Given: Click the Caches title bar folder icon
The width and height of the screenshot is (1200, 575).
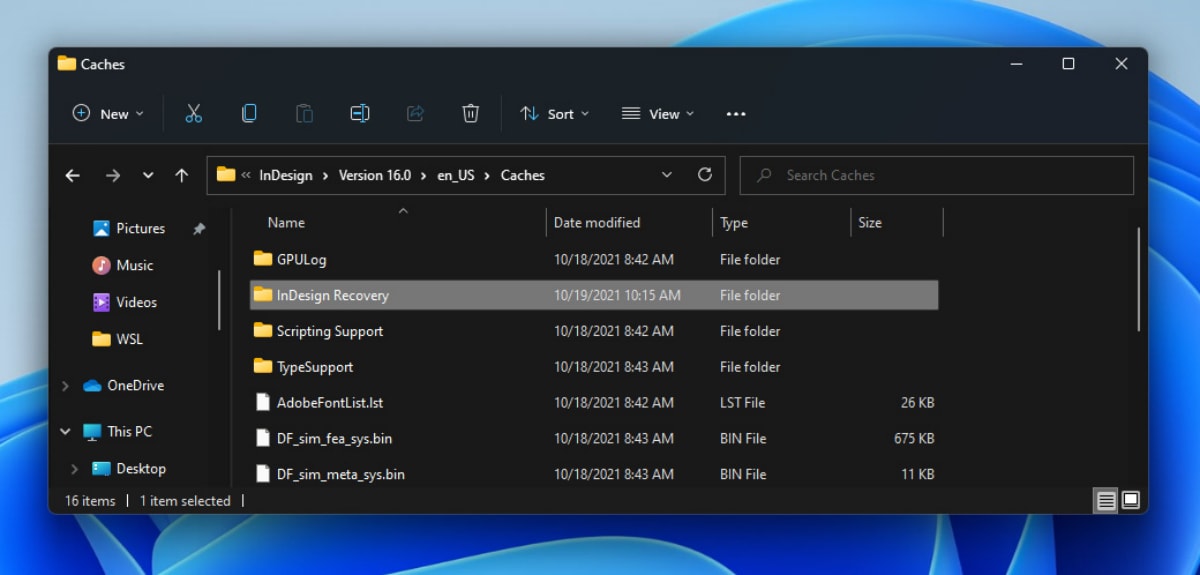Looking at the screenshot, I should click(x=67, y=64).
